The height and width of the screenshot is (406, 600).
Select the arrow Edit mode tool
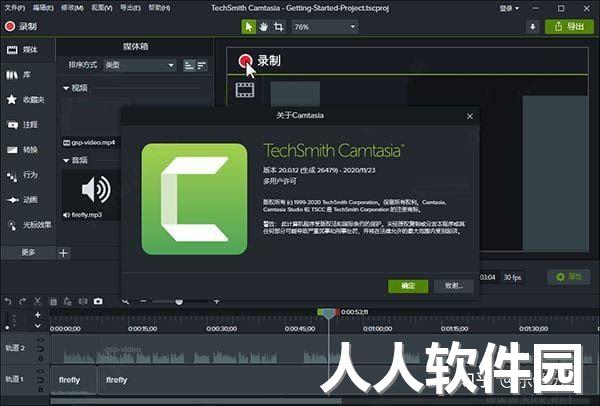[x=249, y=27]
